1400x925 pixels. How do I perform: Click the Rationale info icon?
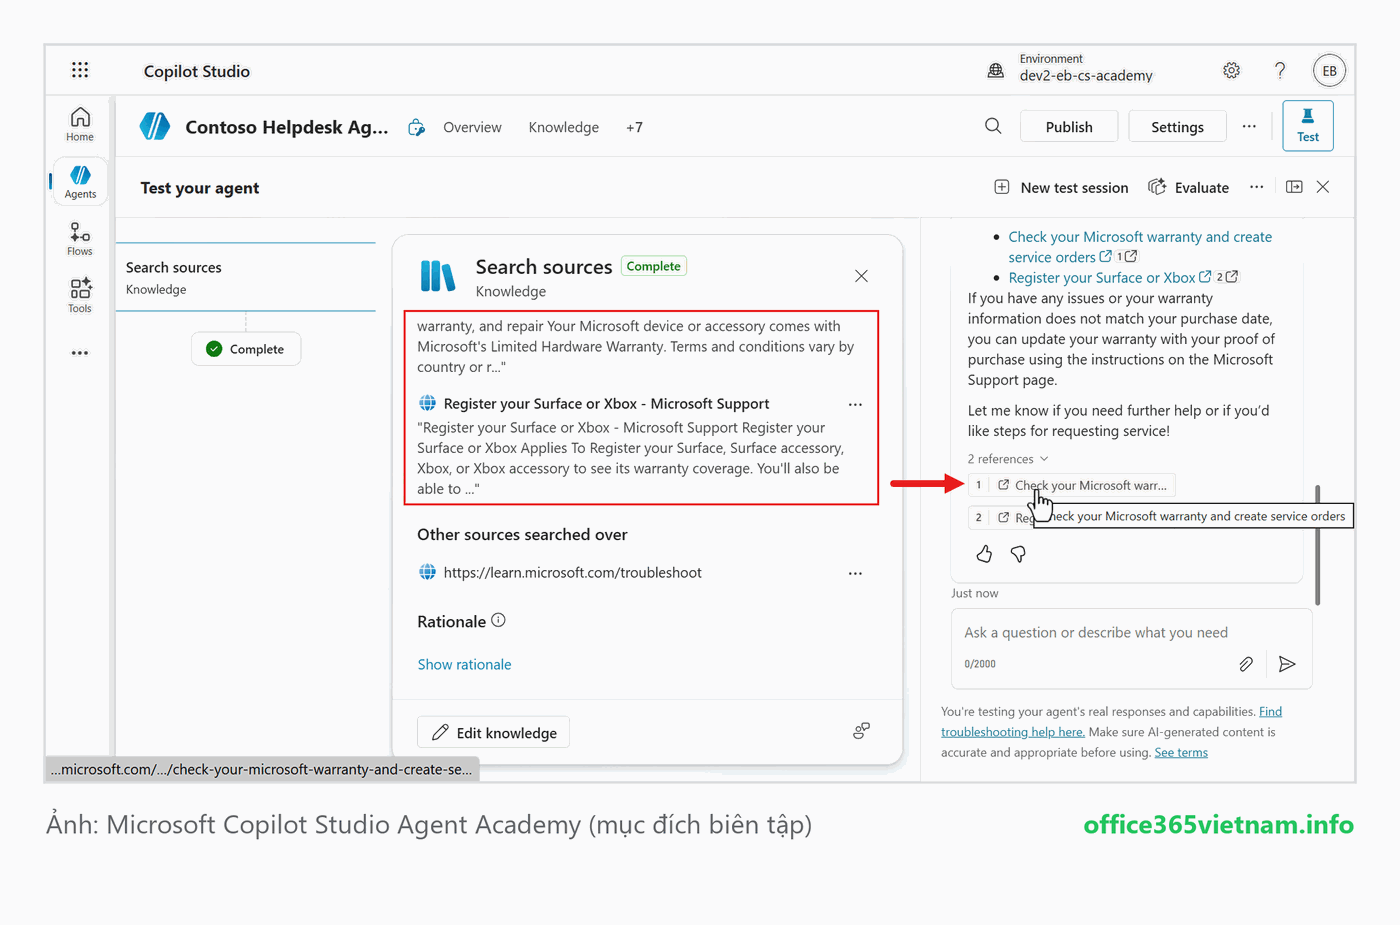(x=498, y=620)
